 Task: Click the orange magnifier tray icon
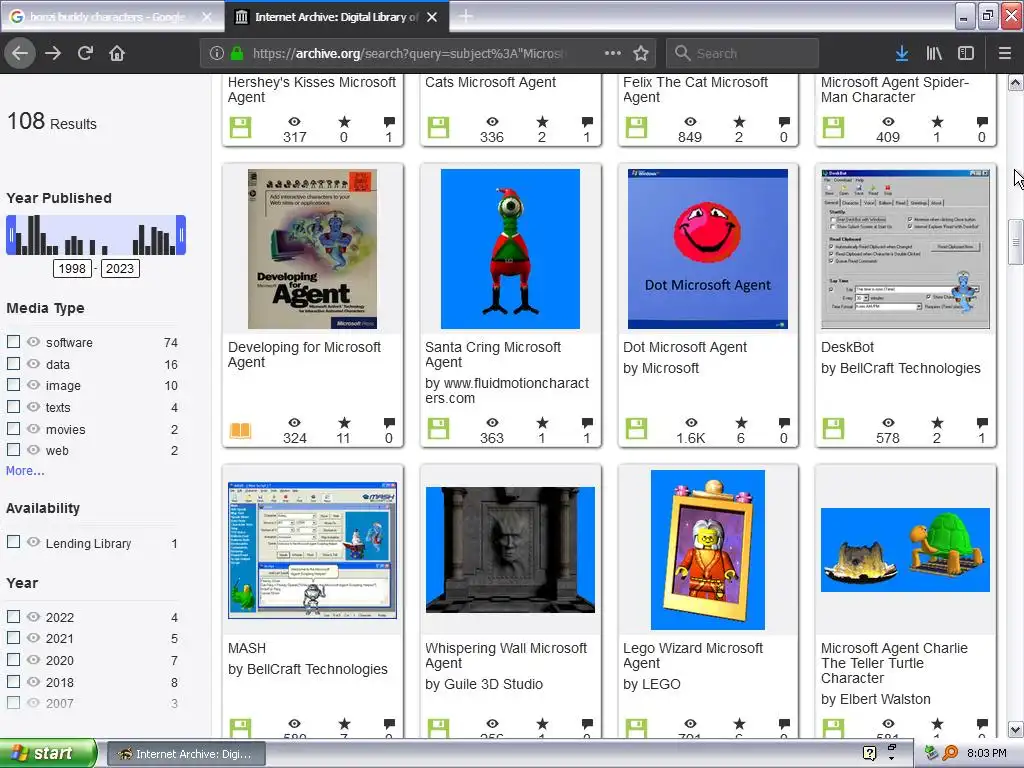(950, 753)
